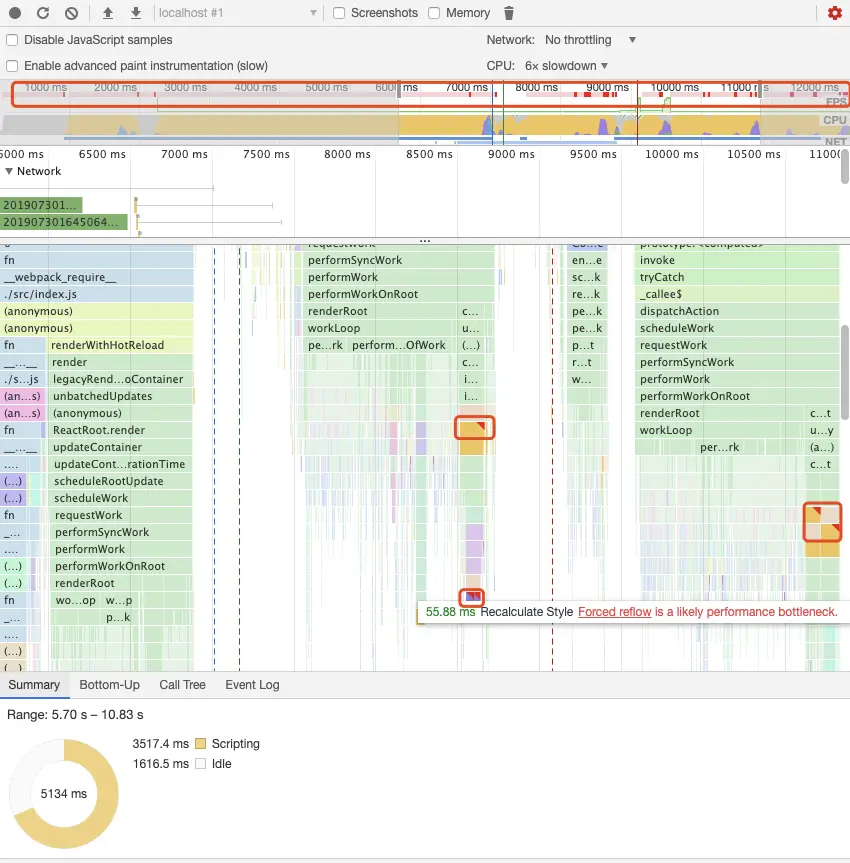Select the 201907301645064 network request bar
850x863 pixels.
(64, 222)
